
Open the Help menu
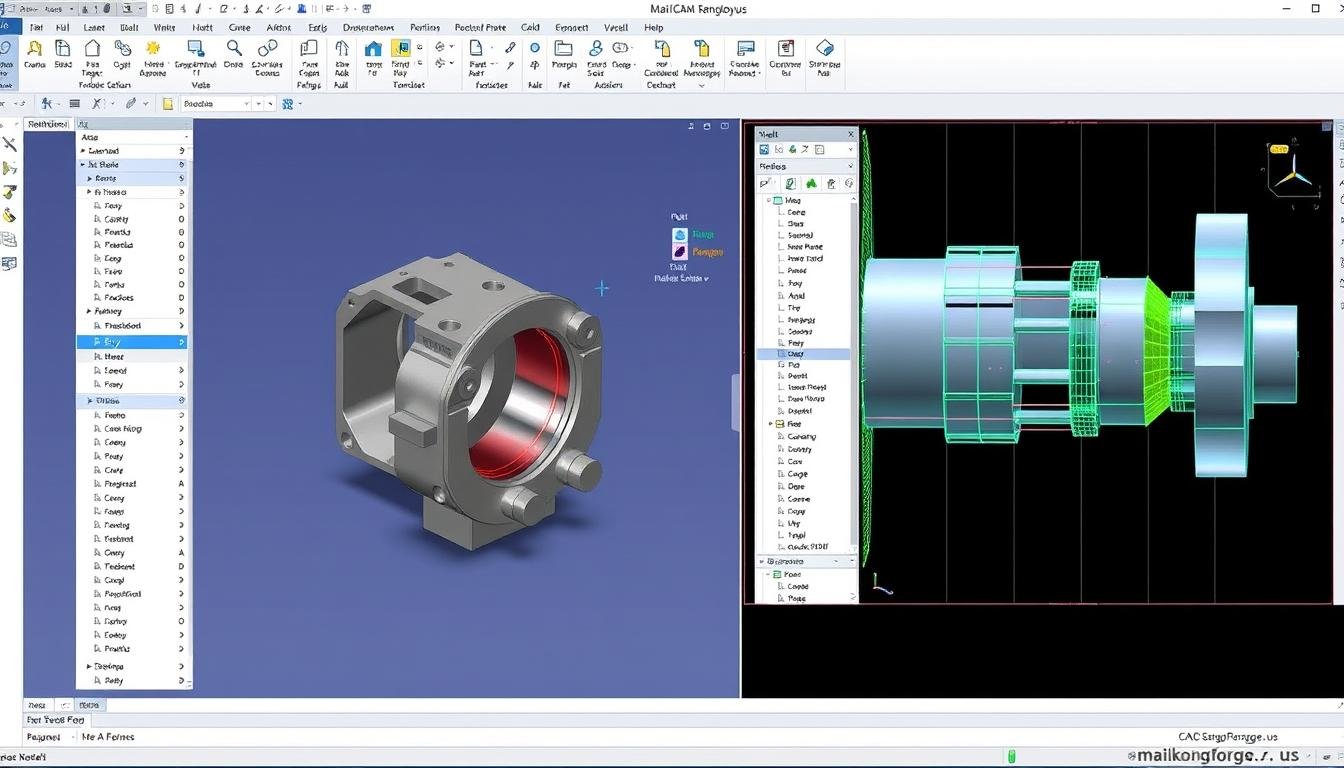click(653, 28)
